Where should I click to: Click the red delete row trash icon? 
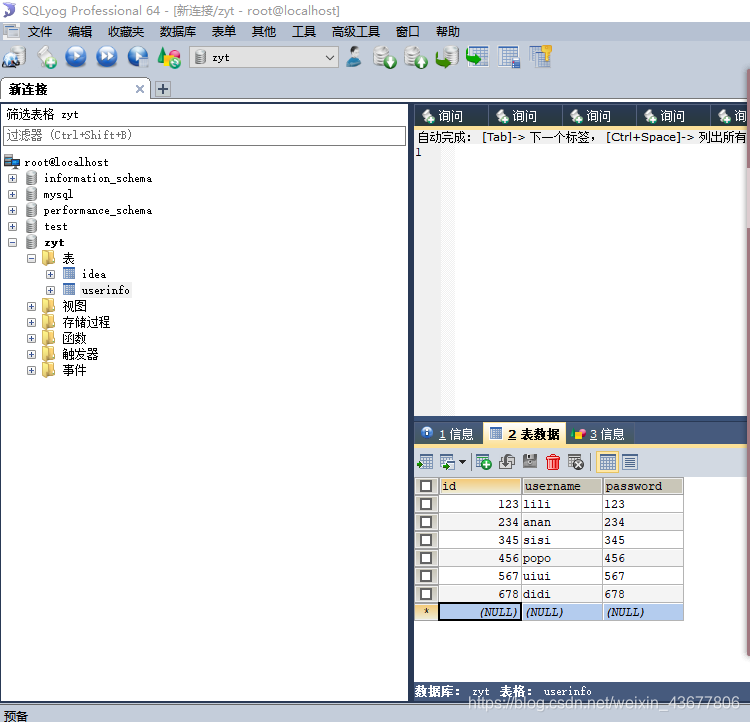[x=553, y=462]
